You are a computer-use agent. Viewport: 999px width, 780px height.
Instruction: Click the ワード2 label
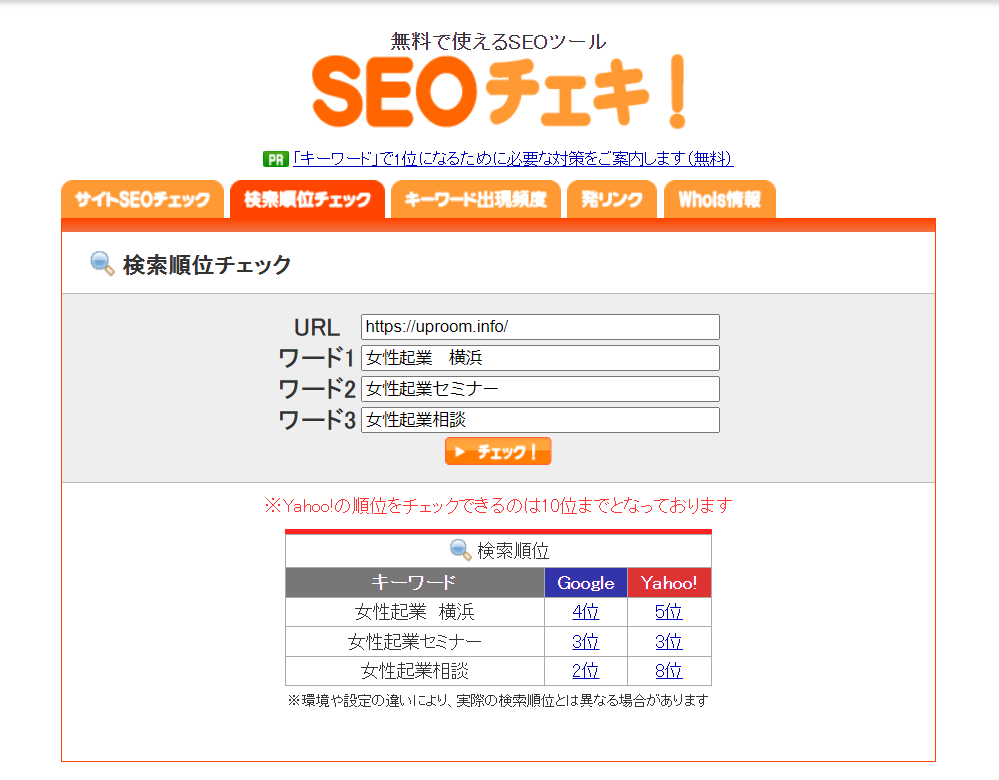(x=316, y=389)
